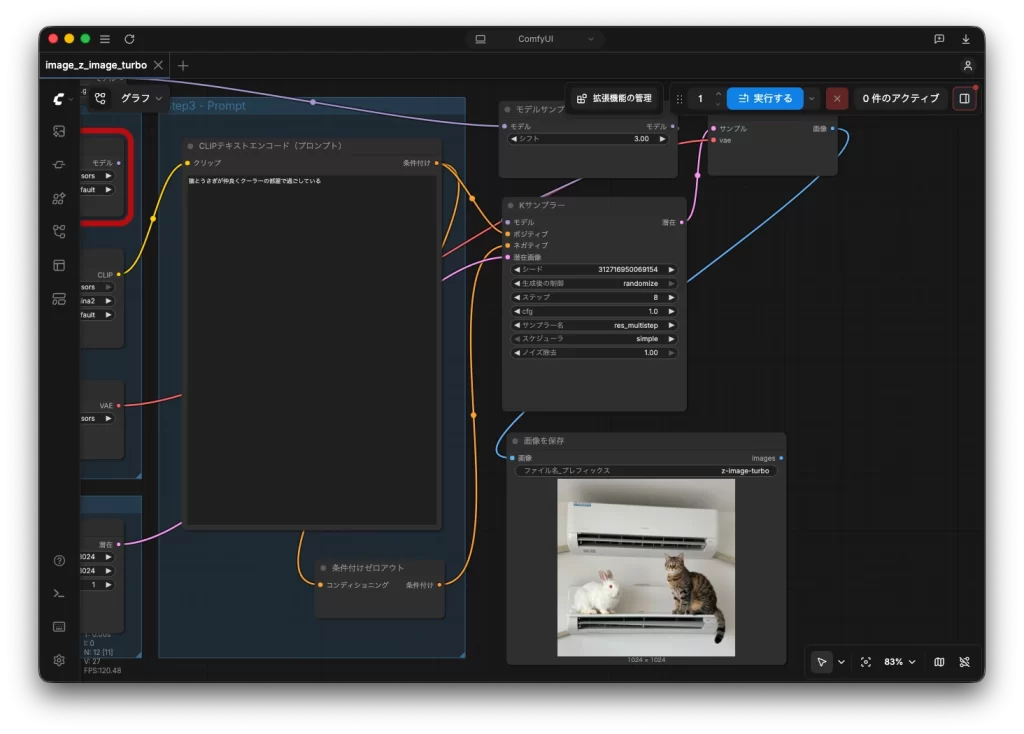1024x734 pixels.
Task: Expand the グラフ dropdown menu
Action: click(141, 99)
